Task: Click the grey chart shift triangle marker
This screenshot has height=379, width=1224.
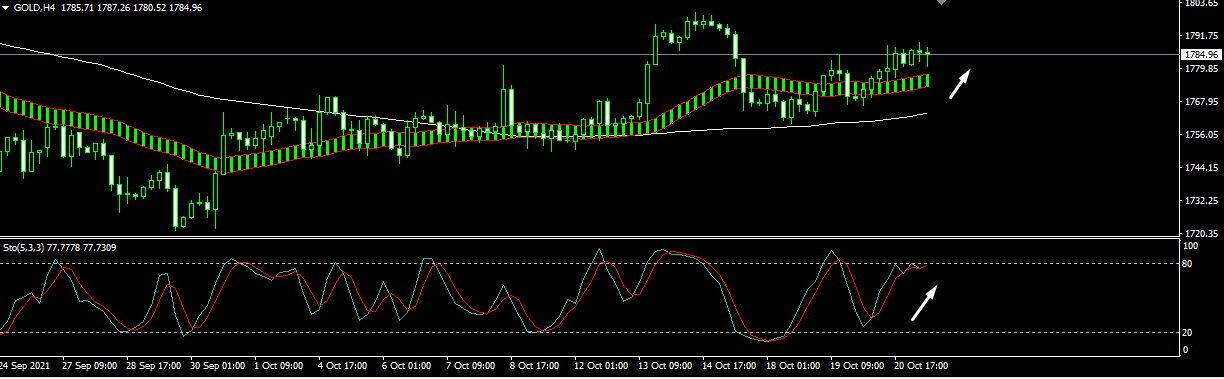Action: 940,3
